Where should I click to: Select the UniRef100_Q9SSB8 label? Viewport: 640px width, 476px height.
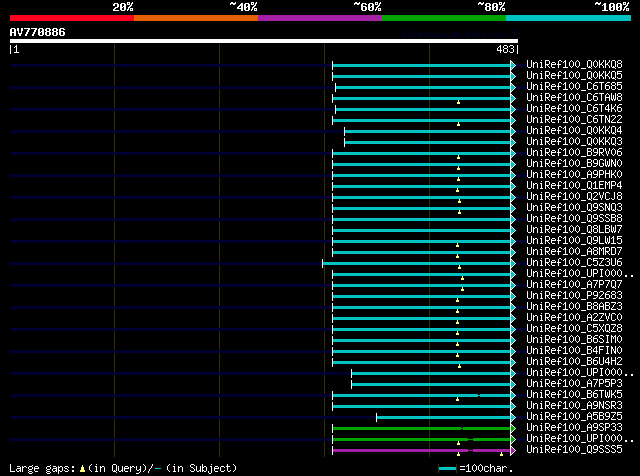coord(574,219)
